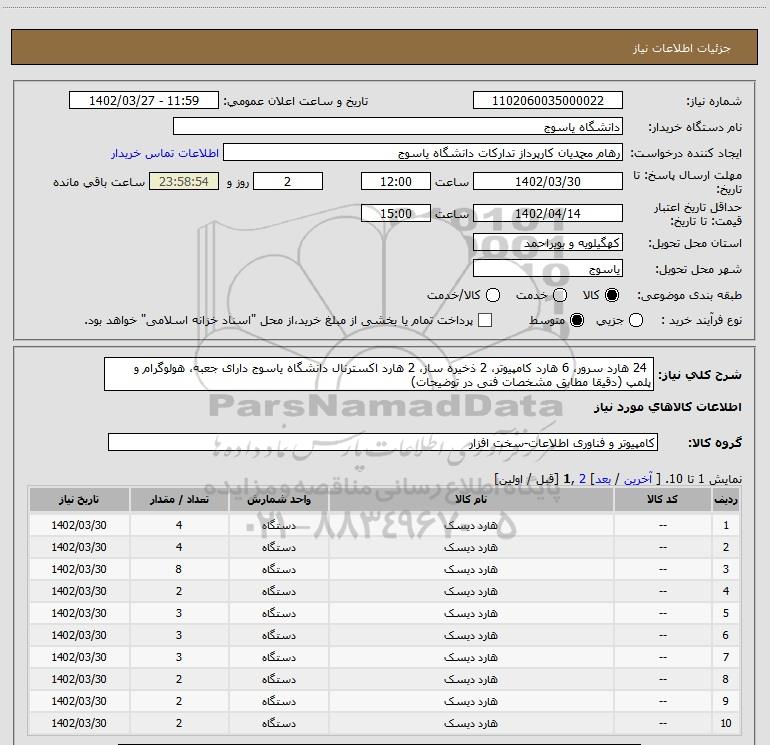This screenshot has width=770, height=745.
Task: Choose the متوسط purchase type radio
Action: [x=577, y=320]
